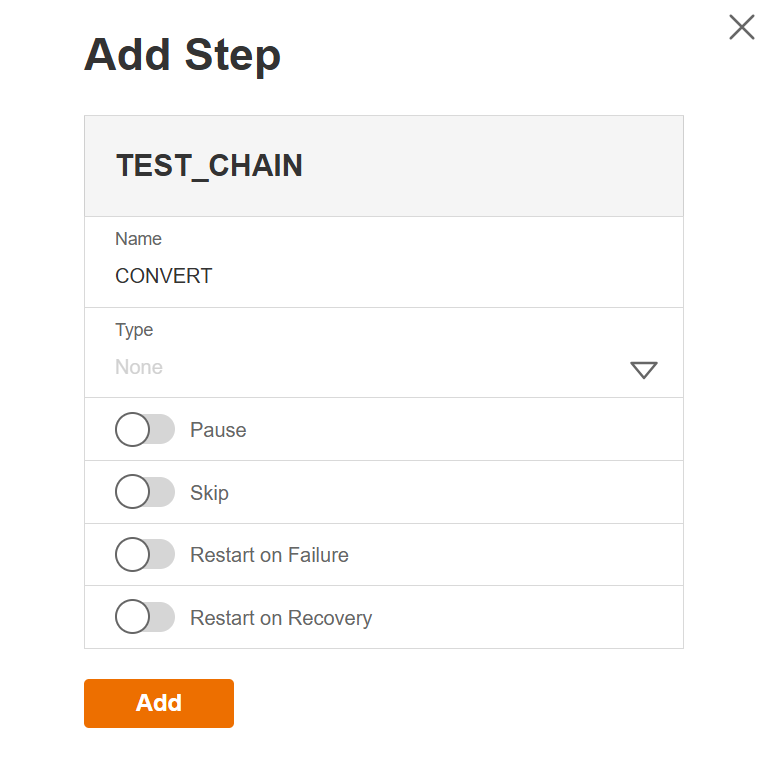Click the Skip label text

[x=209, y=493]
